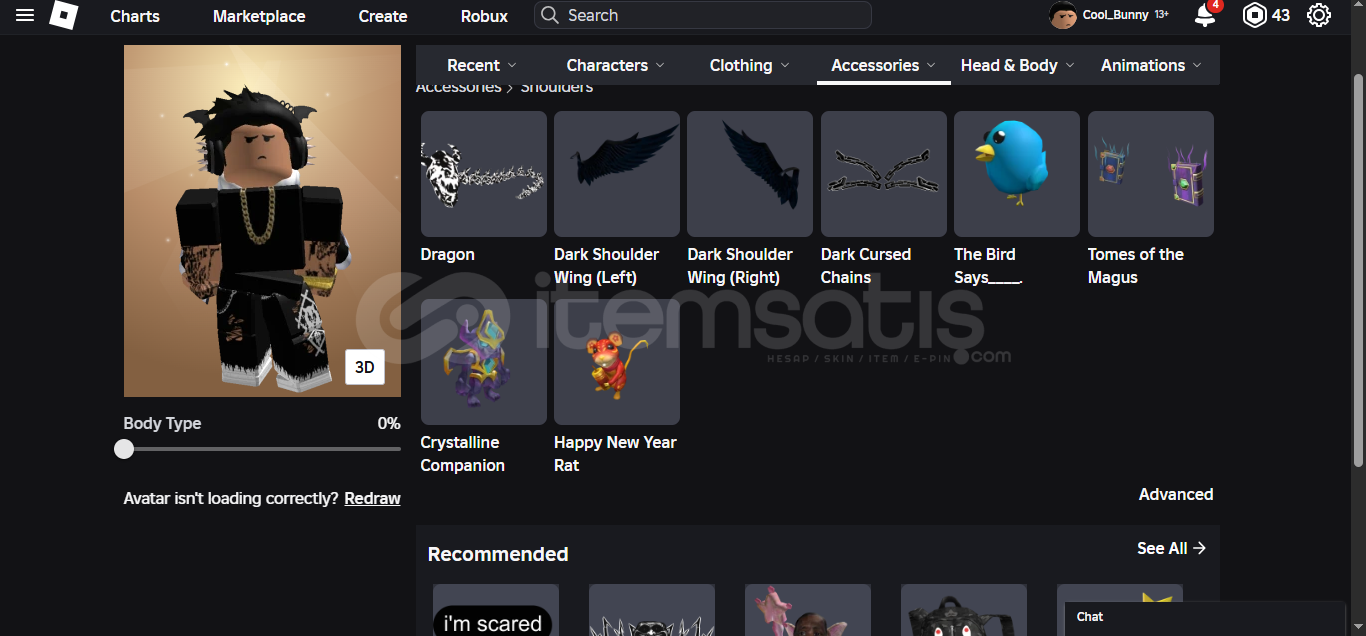Select Tomes of the Magus accessory
Image resolution: width=1366 pixels, height=636 pixels.
point(1151,174)
